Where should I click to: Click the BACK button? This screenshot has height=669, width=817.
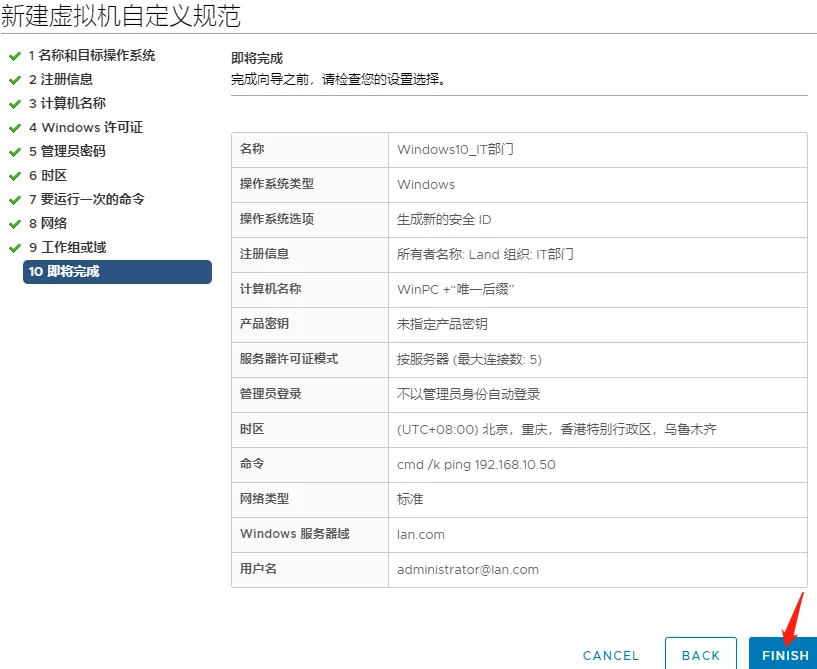point(700,655)
